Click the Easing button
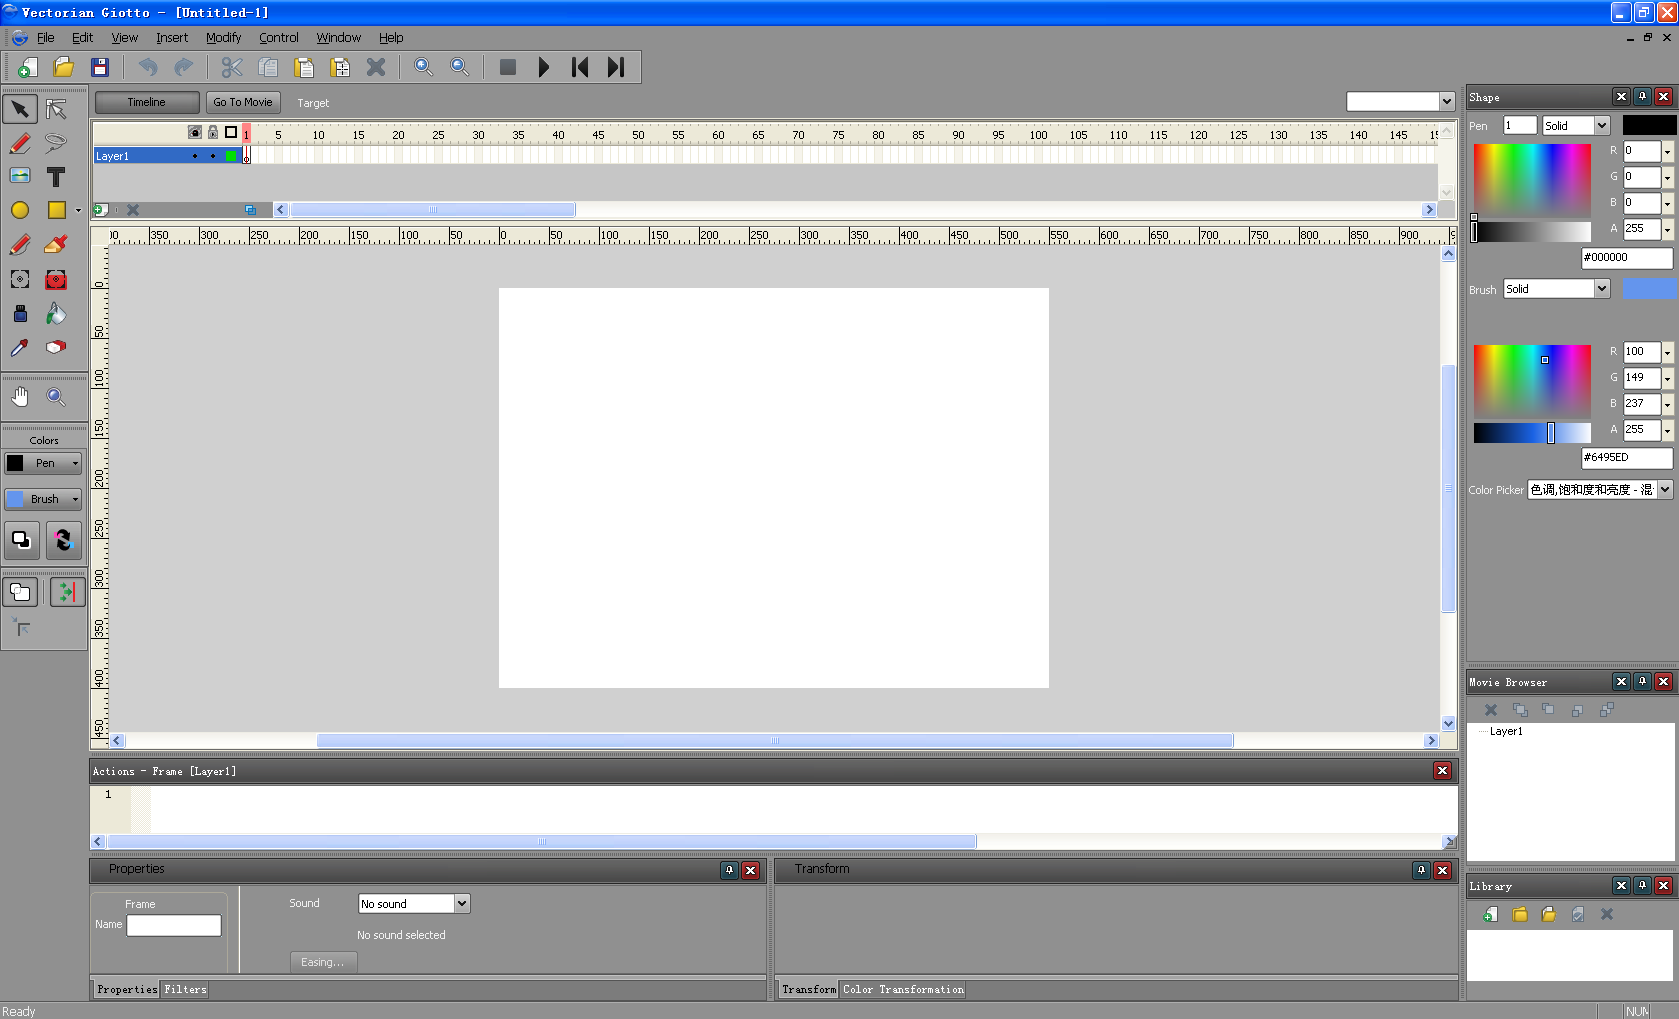This screenshot has width=1679, height=1019. point(323,962)
